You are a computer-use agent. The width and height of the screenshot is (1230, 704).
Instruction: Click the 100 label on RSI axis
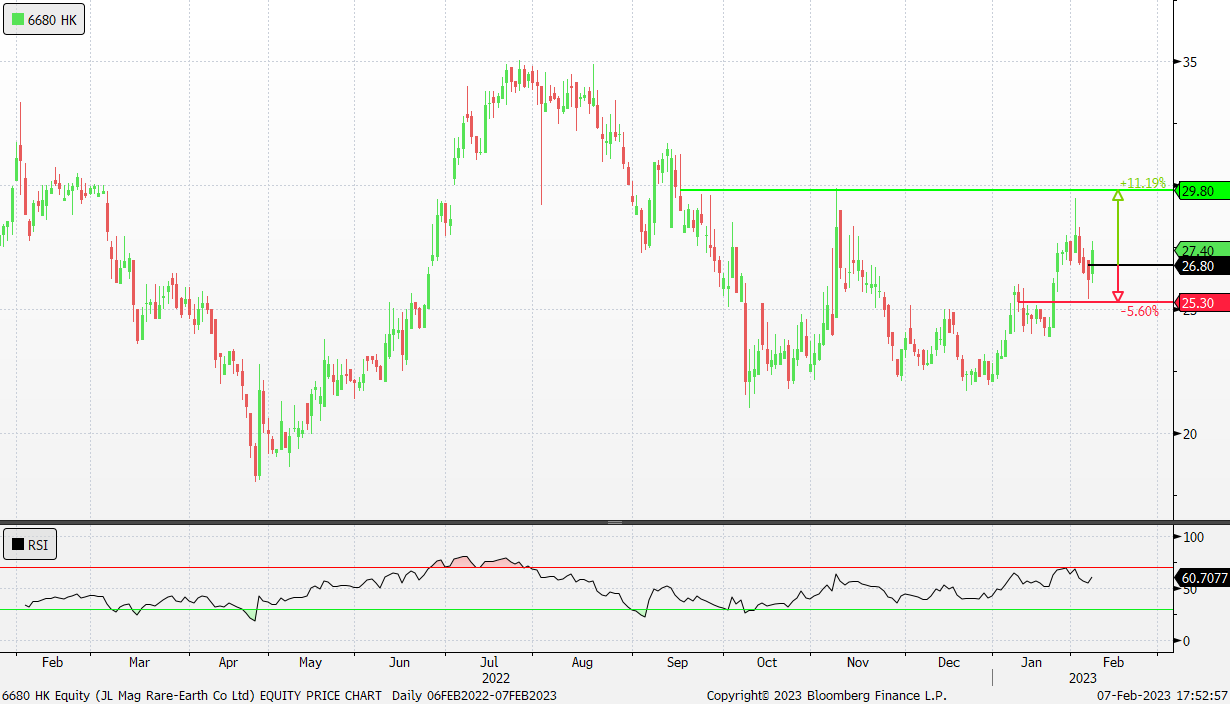(x=1193, y=538)
